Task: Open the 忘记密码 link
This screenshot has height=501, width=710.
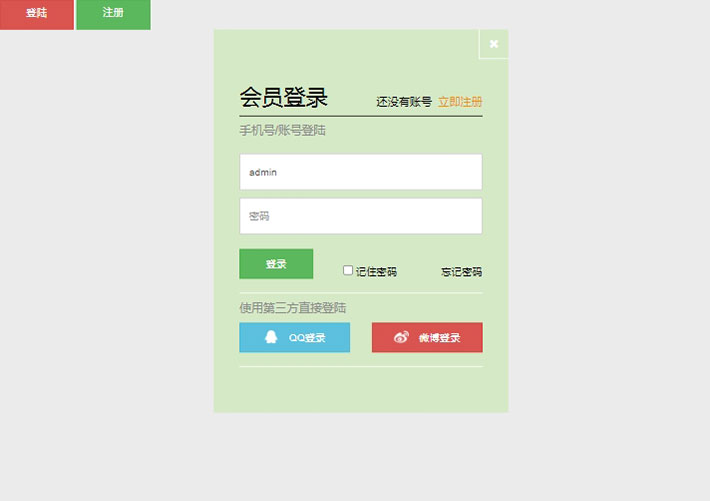Action: (x=461, y=272)
